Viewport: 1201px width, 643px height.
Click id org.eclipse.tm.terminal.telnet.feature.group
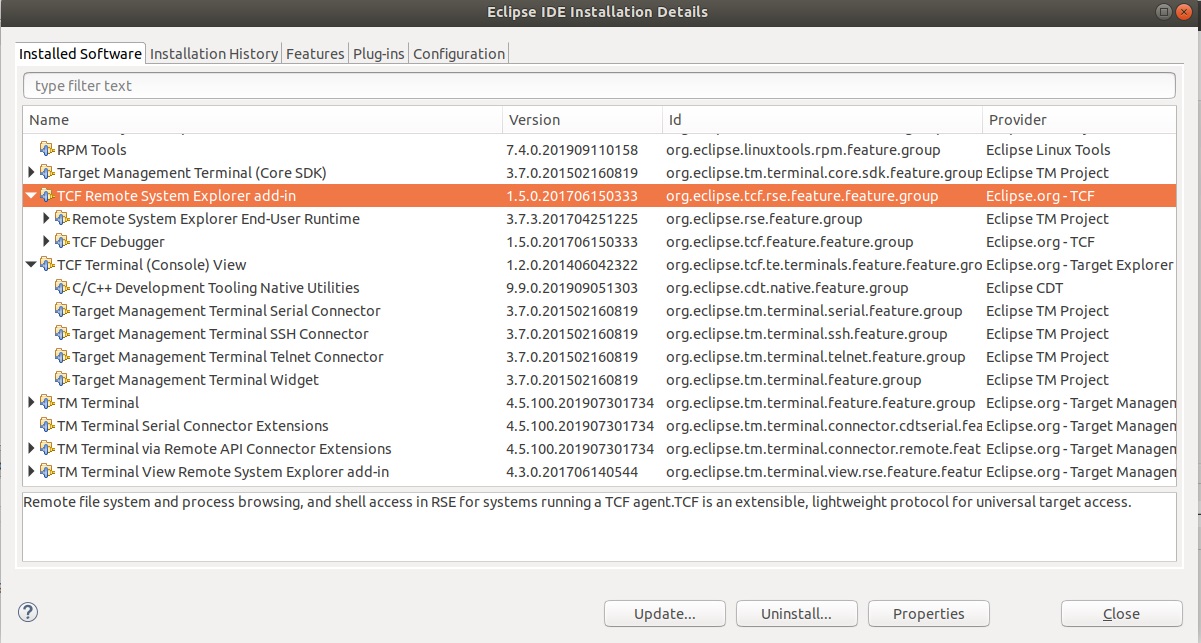816,357
